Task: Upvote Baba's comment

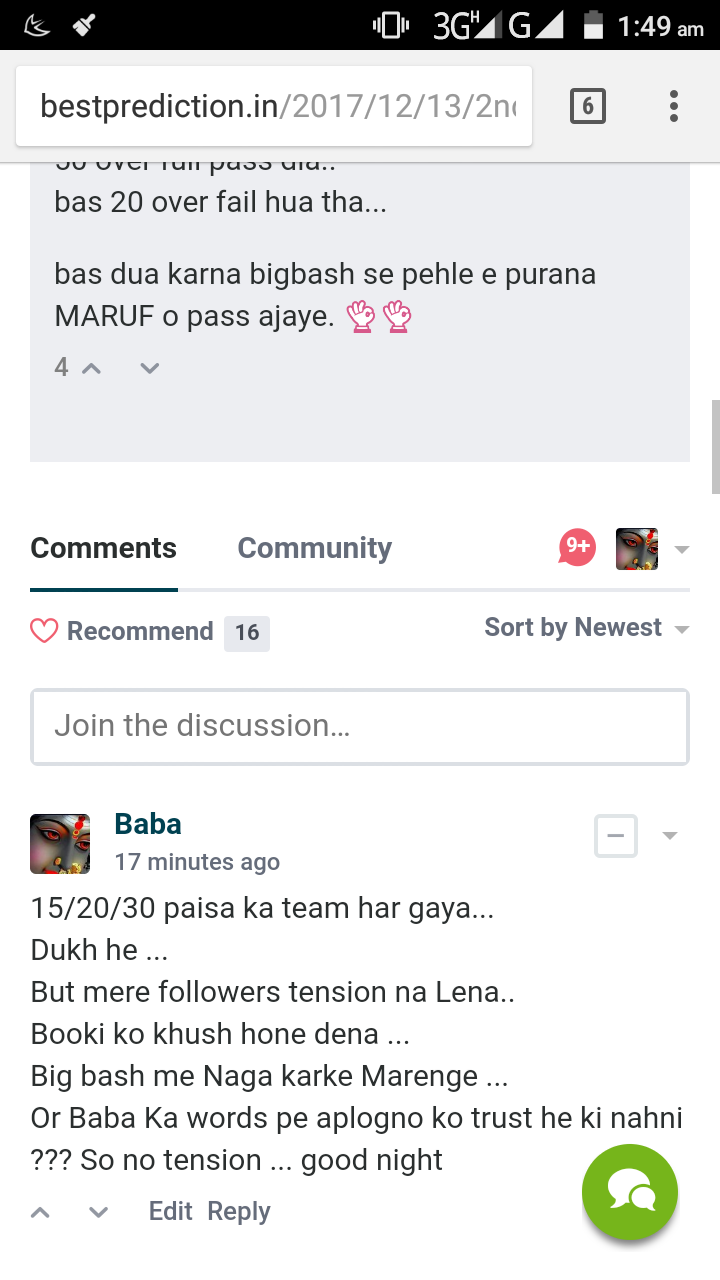Action: click(x=40, y=1212)
